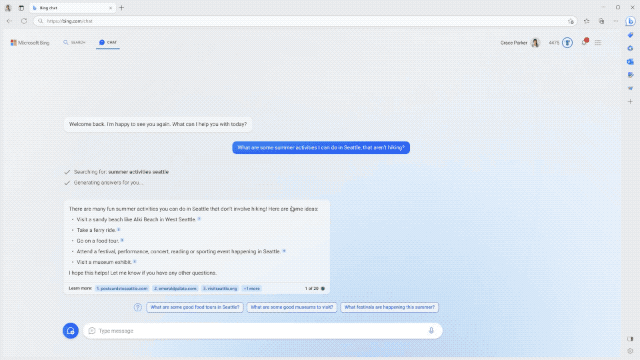
Task: Open the Shopping tag sidebar icon
Action: pos(630,35)
